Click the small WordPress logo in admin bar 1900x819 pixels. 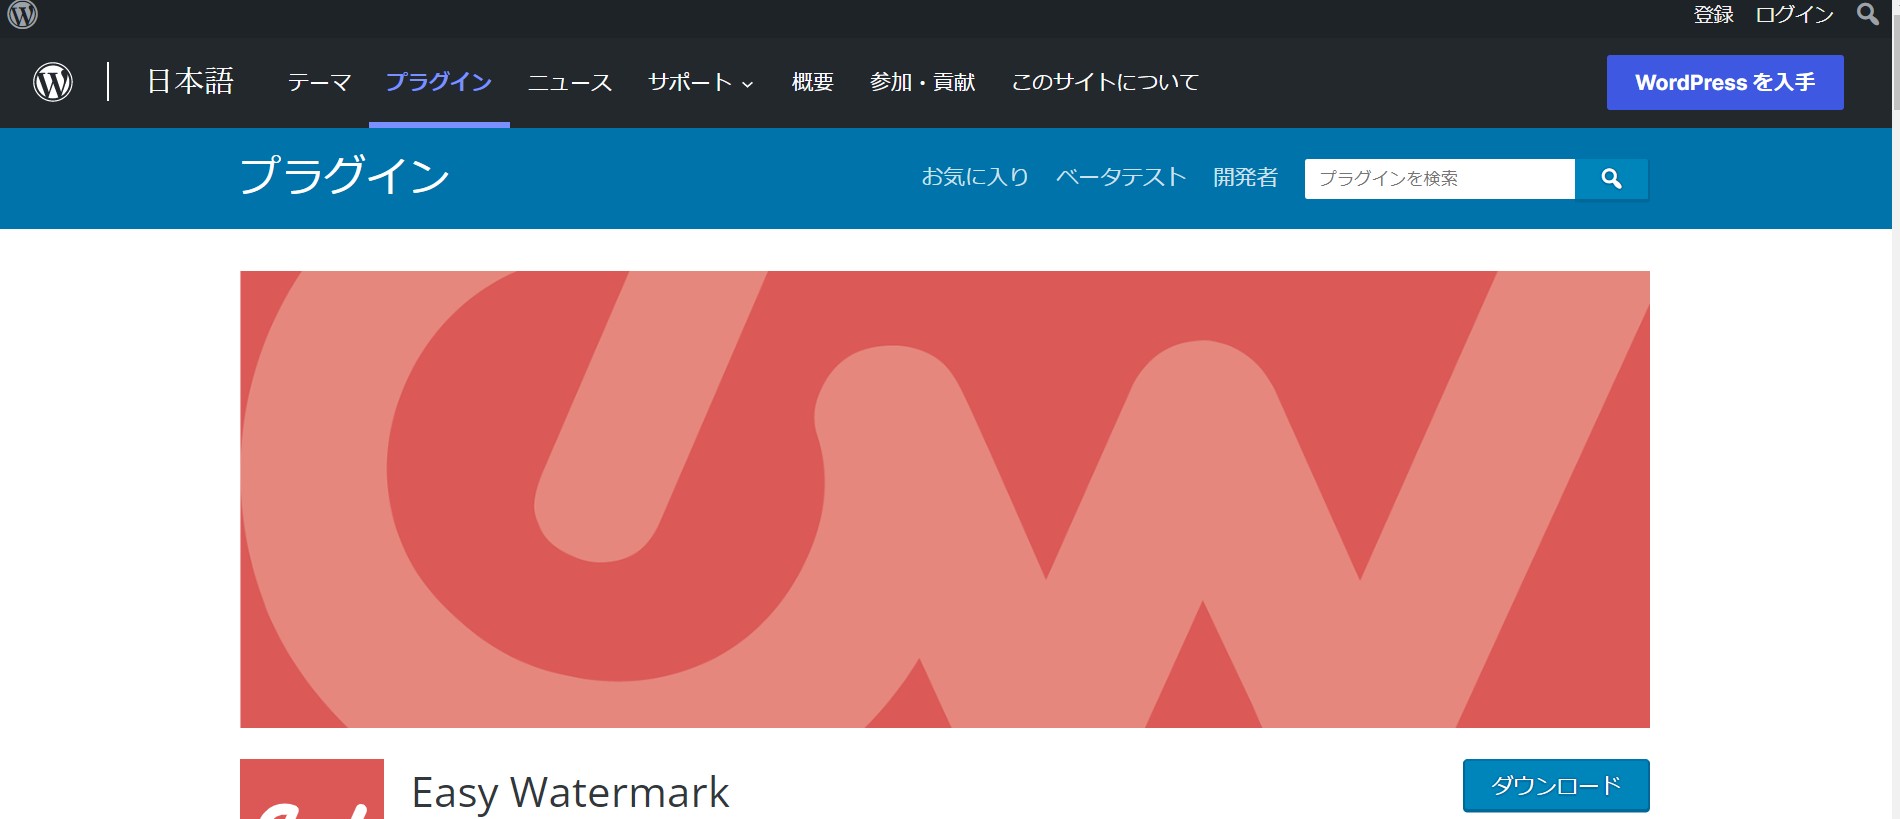(22, 14)
